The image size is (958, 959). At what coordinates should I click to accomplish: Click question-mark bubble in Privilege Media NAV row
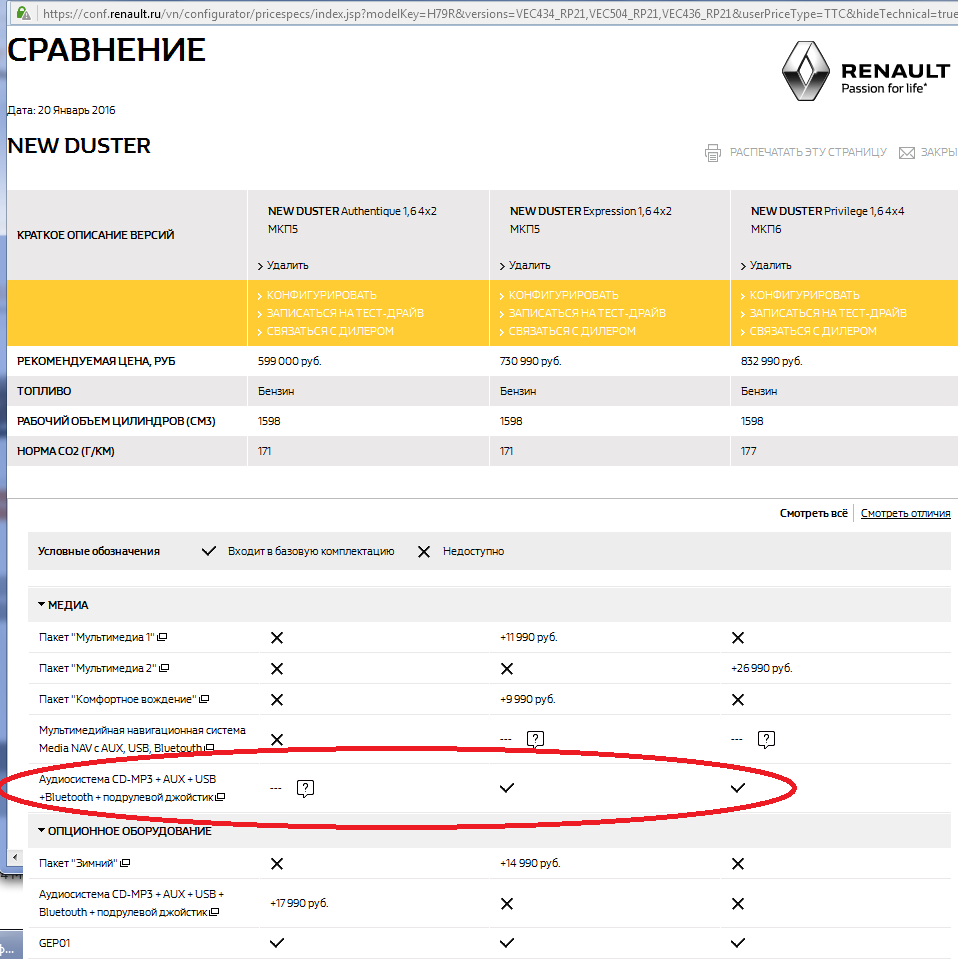(766, 739)
